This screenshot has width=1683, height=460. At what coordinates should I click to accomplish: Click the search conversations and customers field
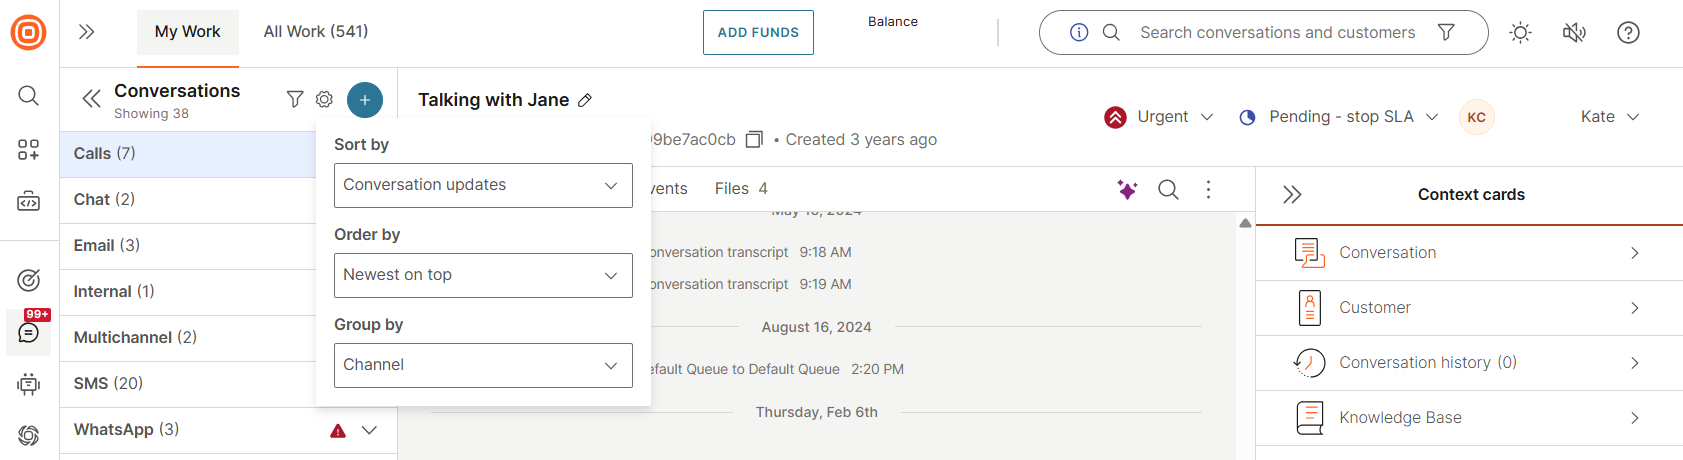click(x=1277, y=33)
